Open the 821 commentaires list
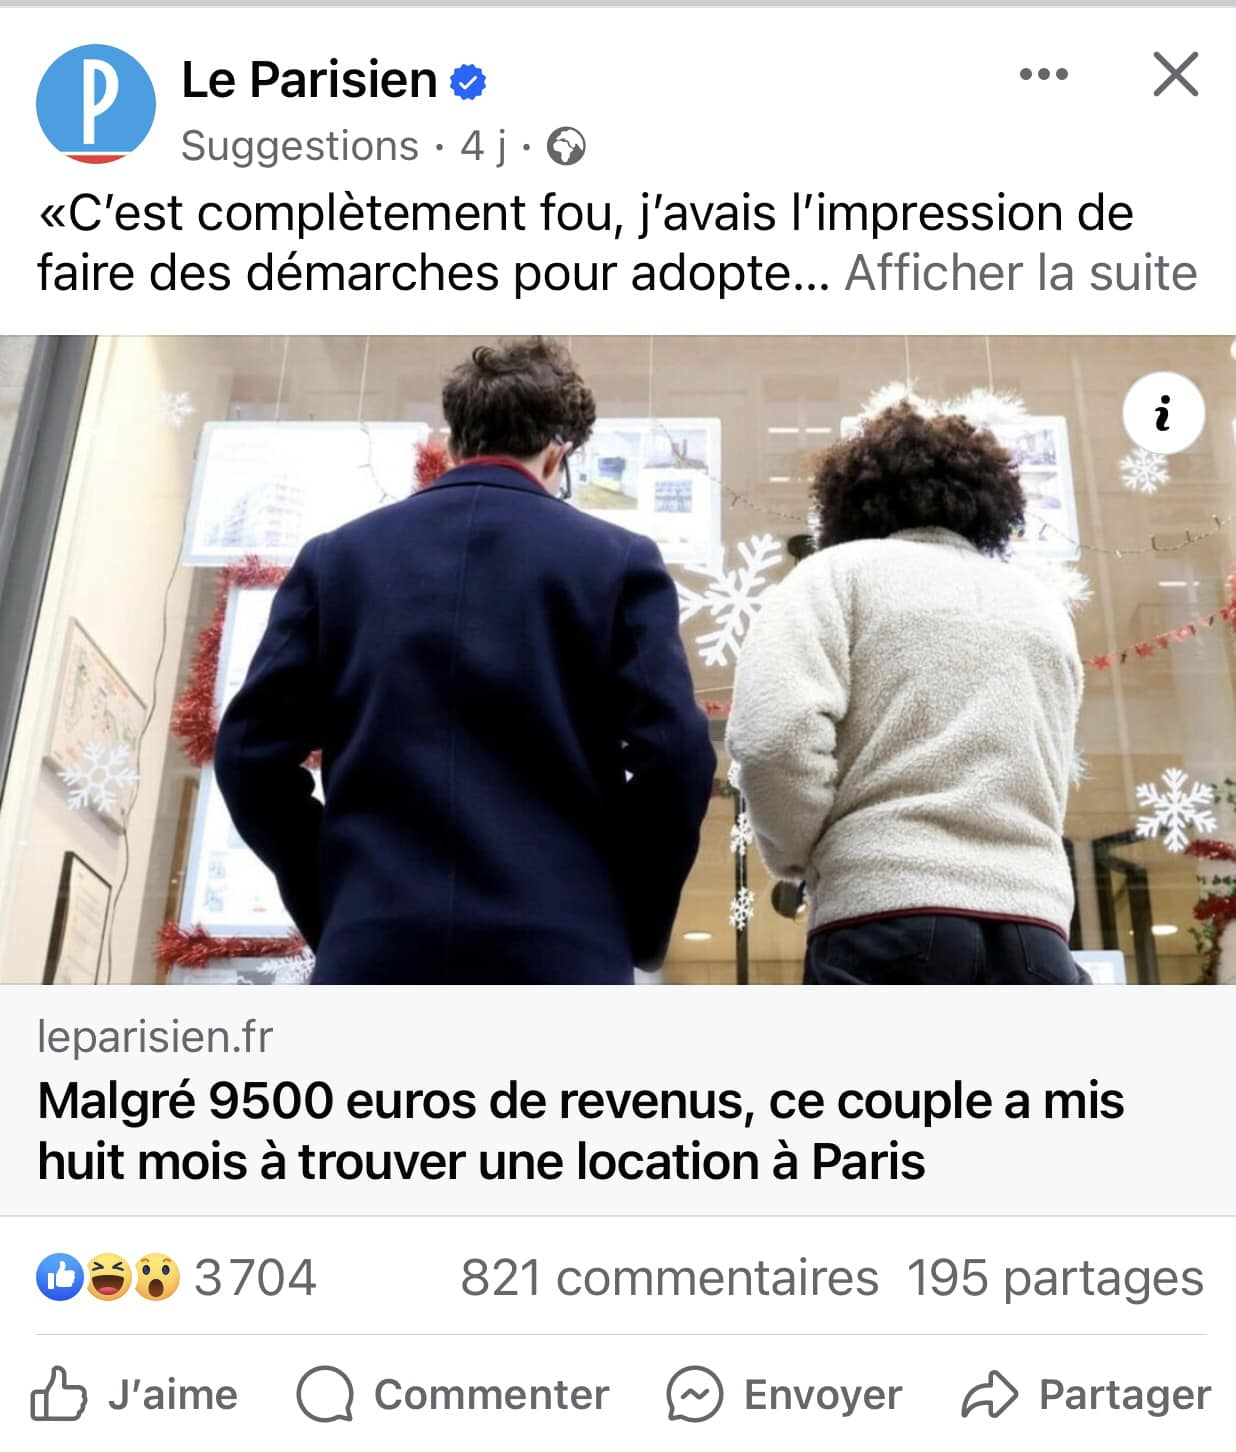1236x1452 pixels. point(669,1278)
